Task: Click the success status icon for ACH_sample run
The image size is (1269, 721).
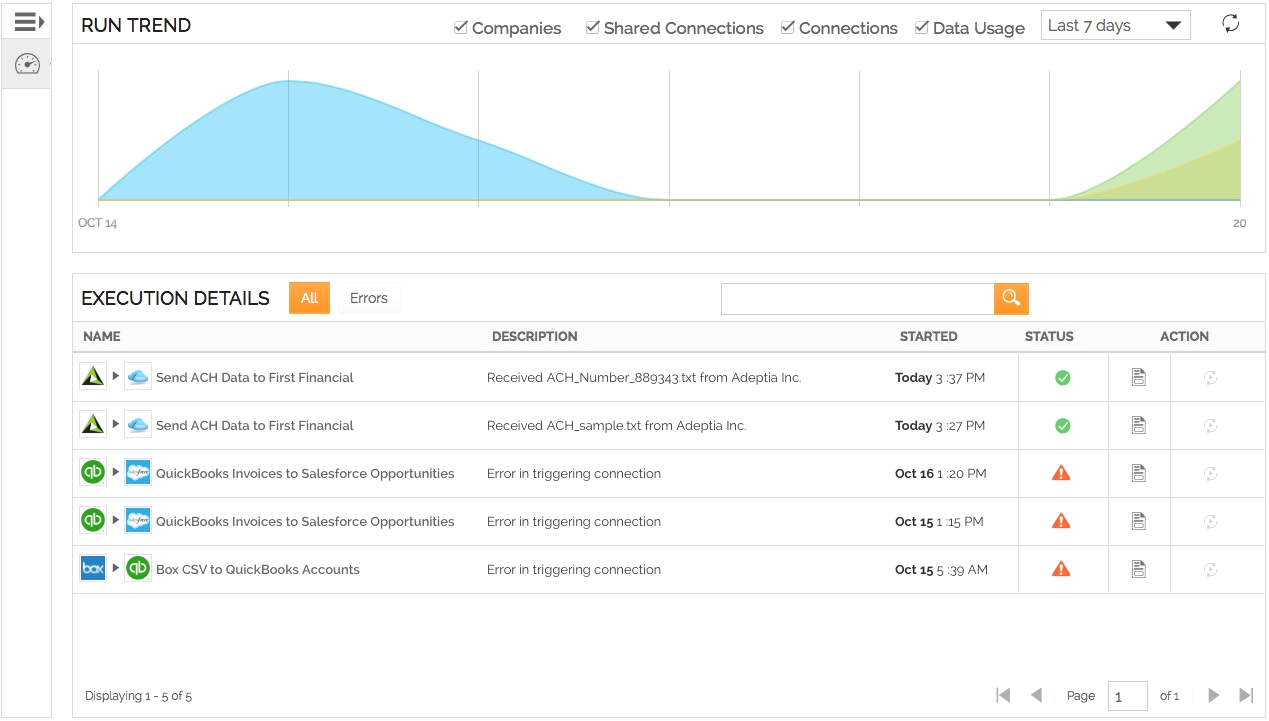Action: click(x=1062, y=426)
